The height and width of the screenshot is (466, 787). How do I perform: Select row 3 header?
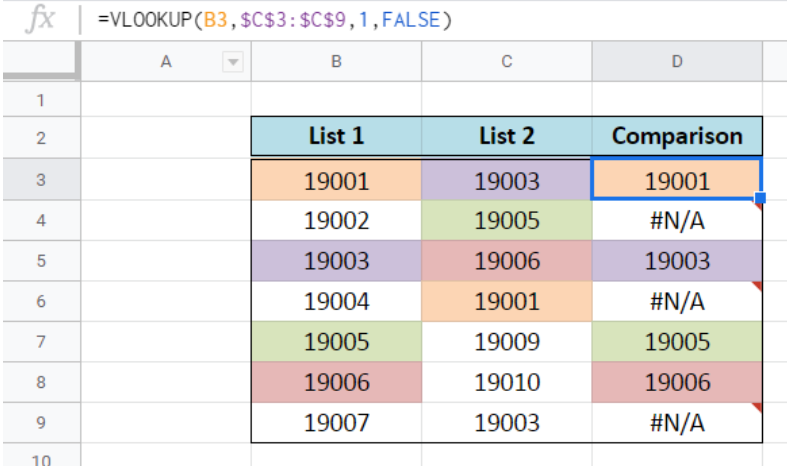41,179
